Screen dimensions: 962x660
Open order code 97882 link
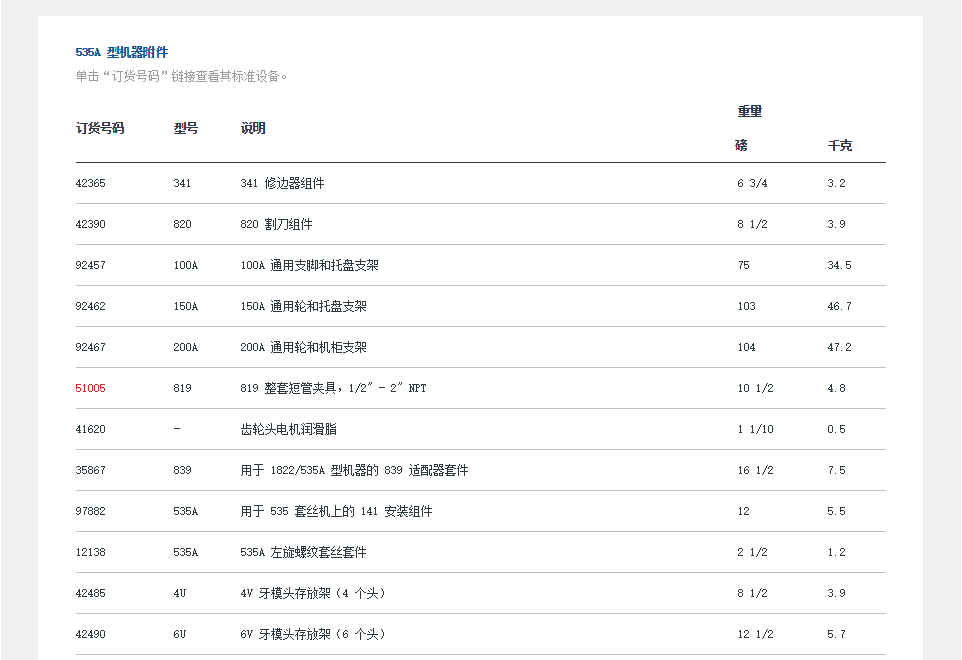point(90,512)
